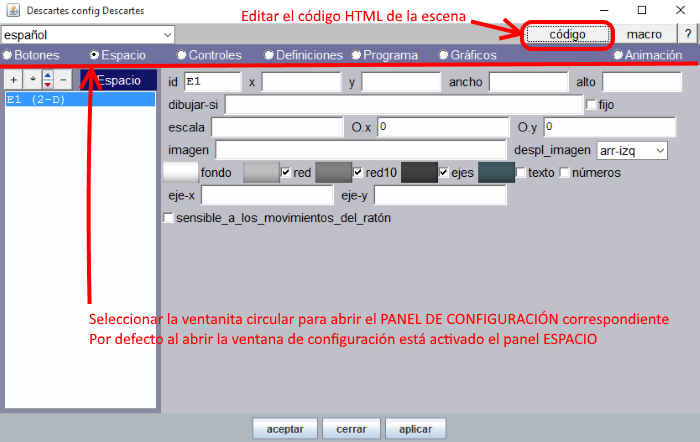Click the alto input field
The image size is (700, 442).
642,82
